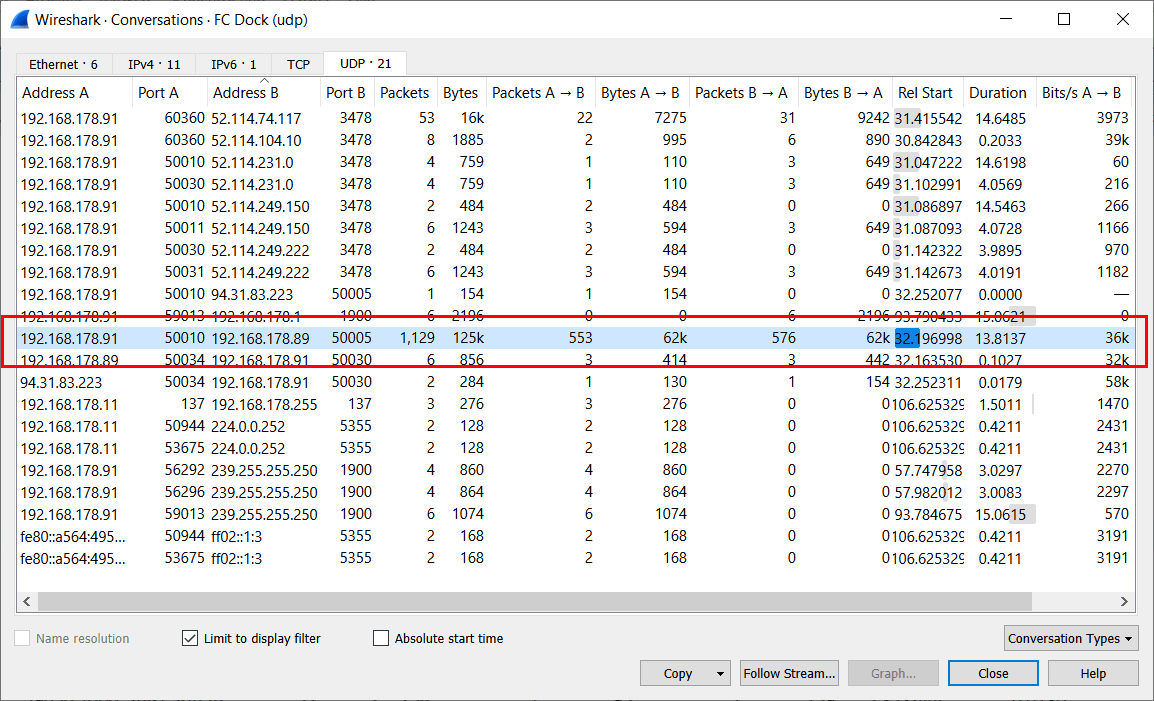Select the row with Port A 56296
This screenshot has height=701, width=1154.
(x=576, y=492)
